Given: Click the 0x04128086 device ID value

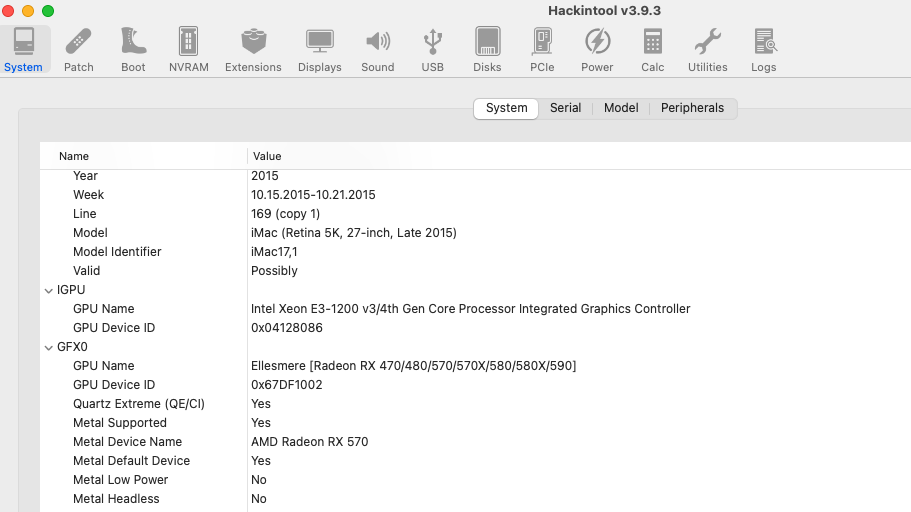Looking at the screenshot, I should 286,328.
